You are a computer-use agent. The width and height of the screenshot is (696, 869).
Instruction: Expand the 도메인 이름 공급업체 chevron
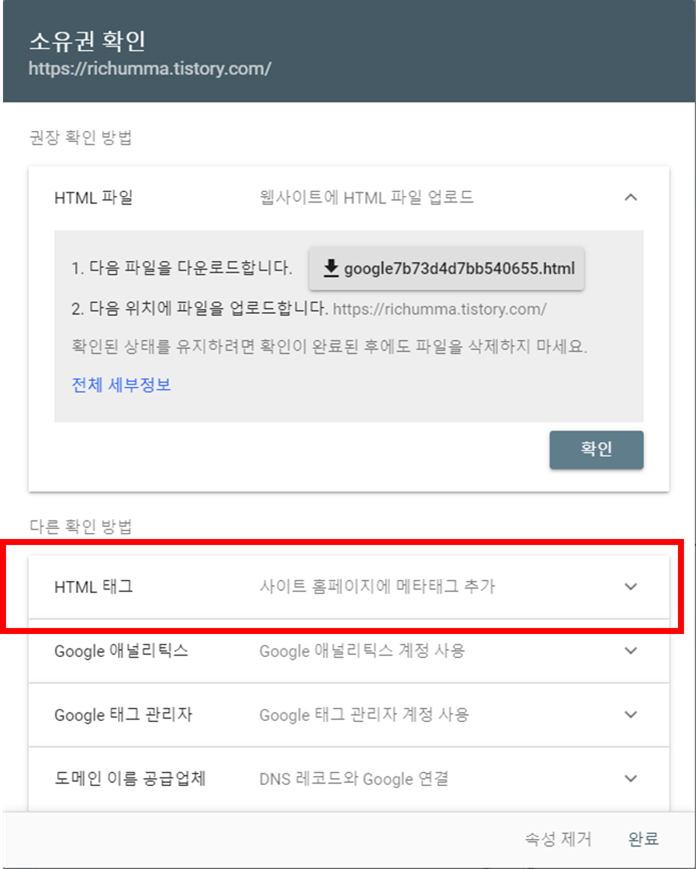click(631, 778)
